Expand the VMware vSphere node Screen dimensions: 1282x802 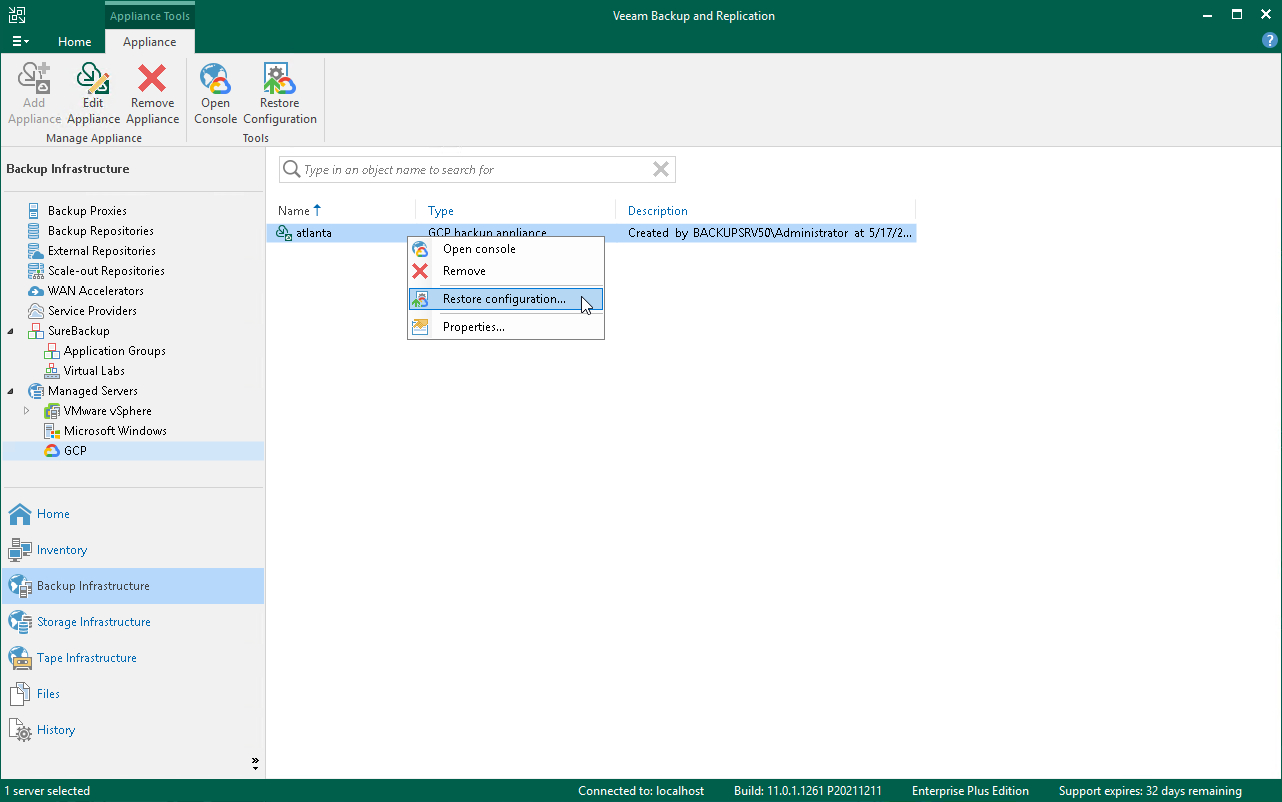[x=27, y=411]
